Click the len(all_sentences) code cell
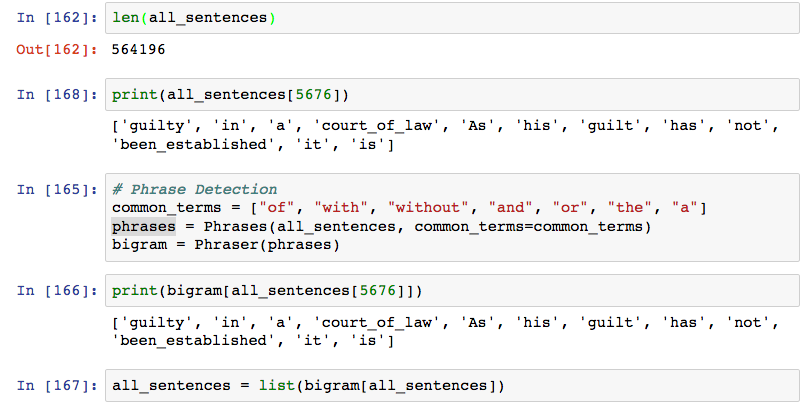 [x=452, y=18]
